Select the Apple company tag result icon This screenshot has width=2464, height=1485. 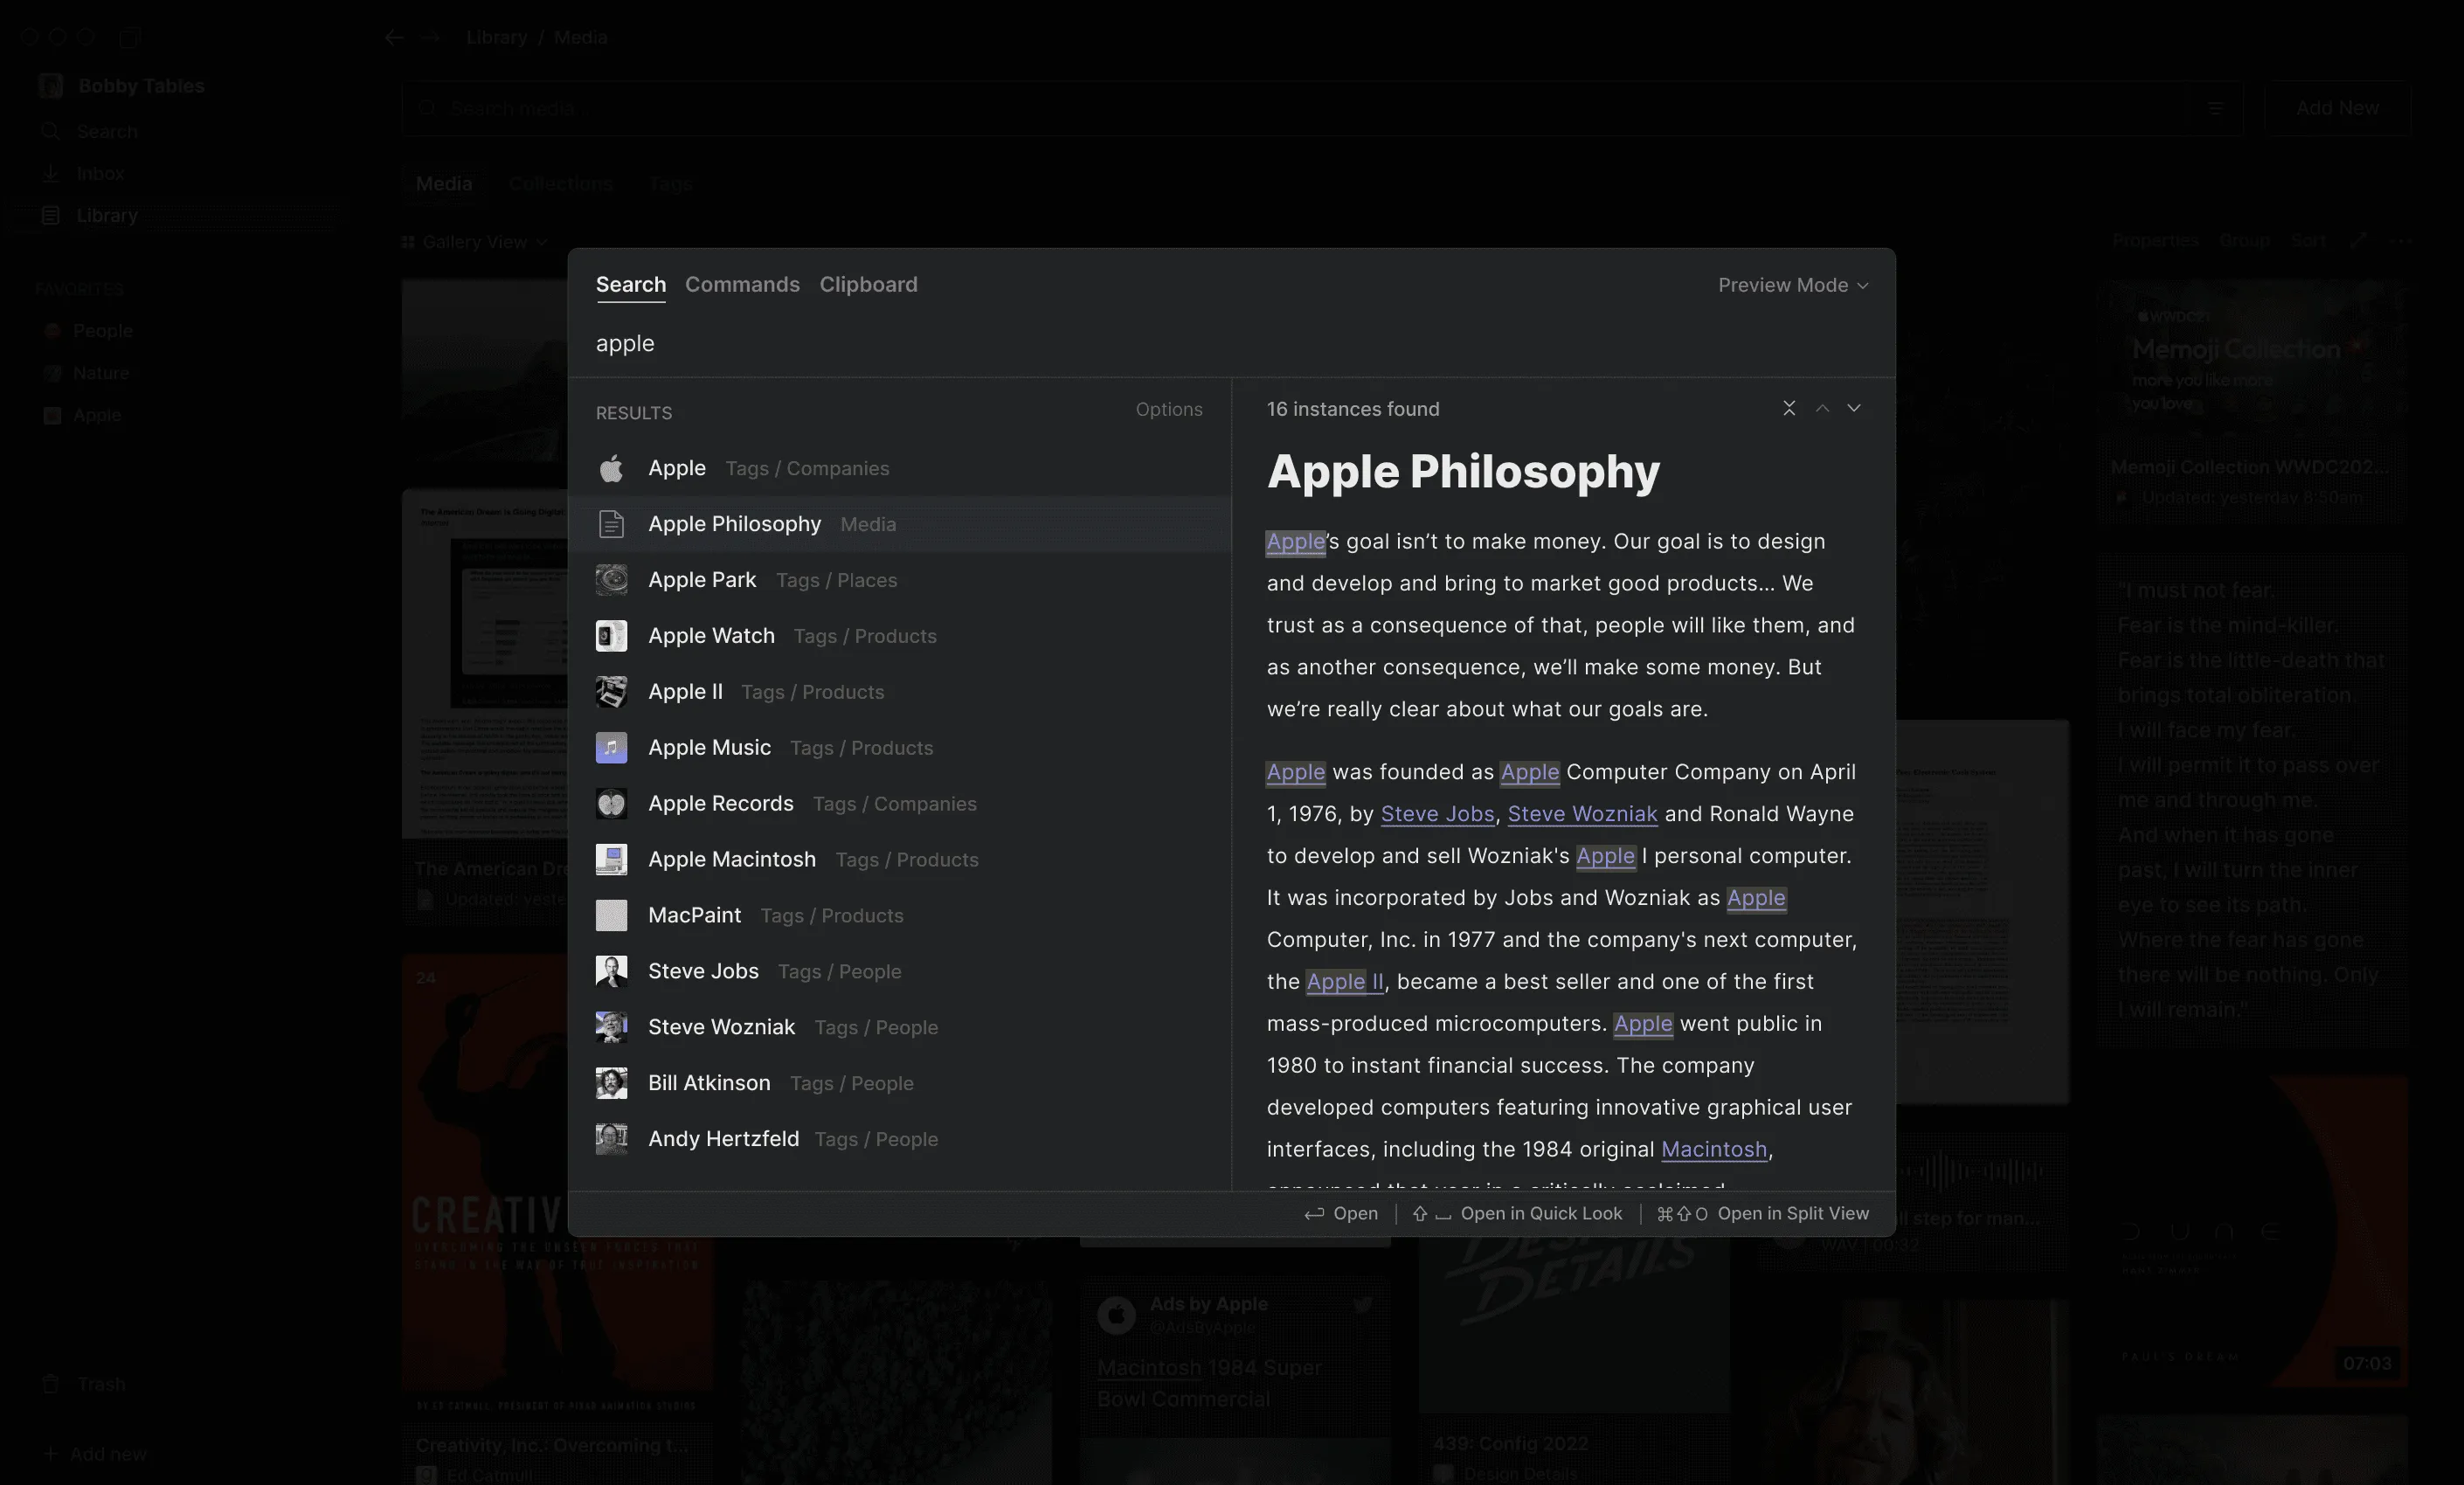tap(611, 468)
